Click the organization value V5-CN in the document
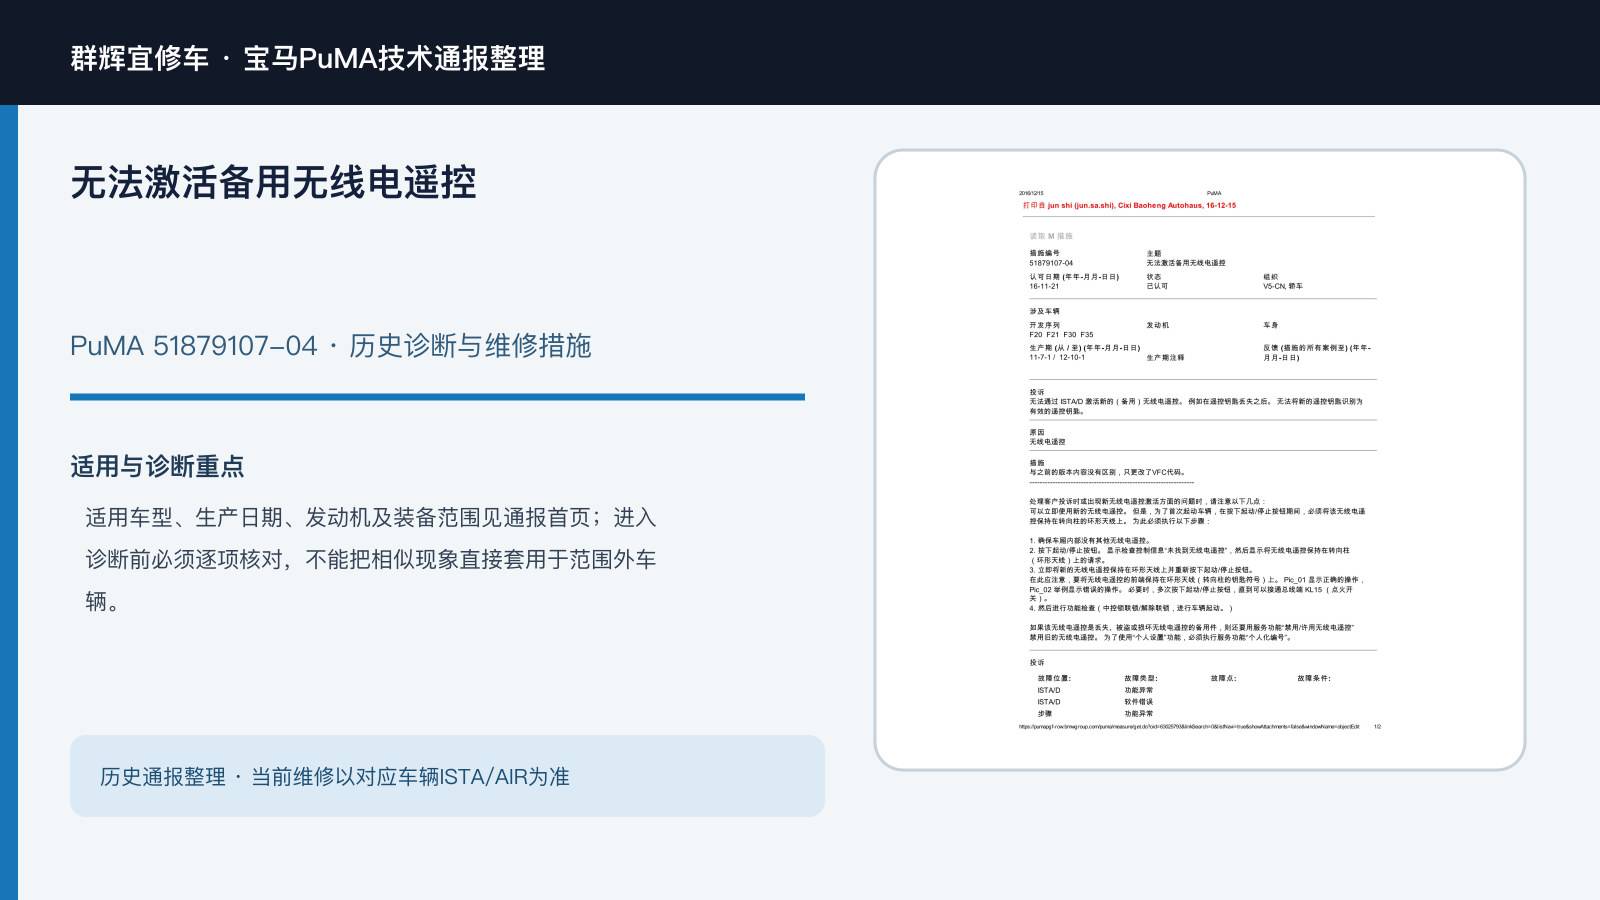The width and height of the screenshot is (1600, 900). point(1282,286)
